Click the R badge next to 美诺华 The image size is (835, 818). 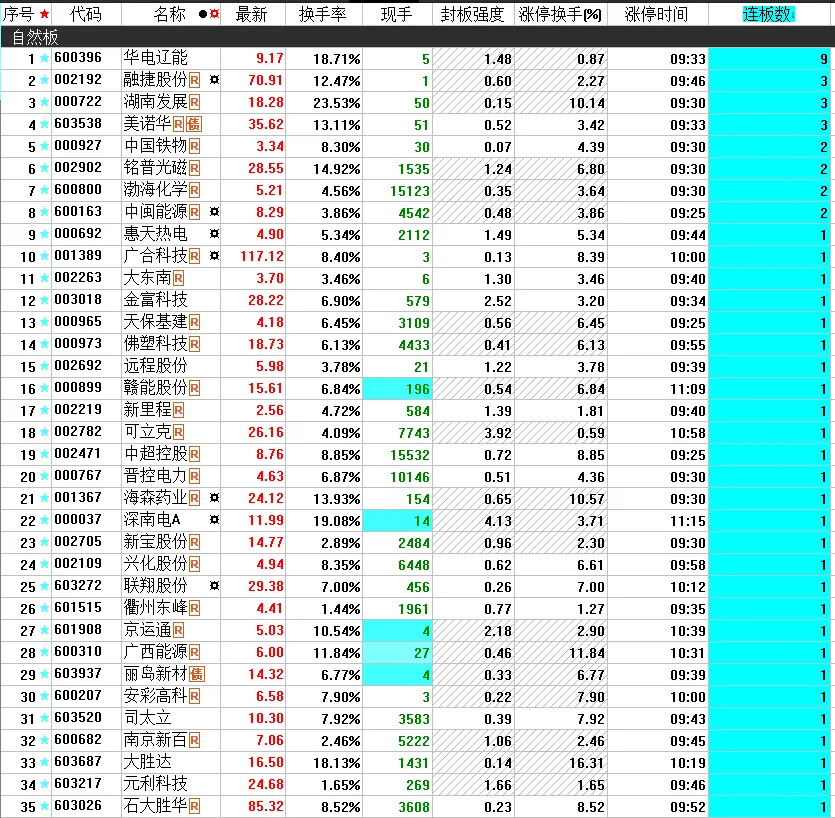[x=178, y=125]
